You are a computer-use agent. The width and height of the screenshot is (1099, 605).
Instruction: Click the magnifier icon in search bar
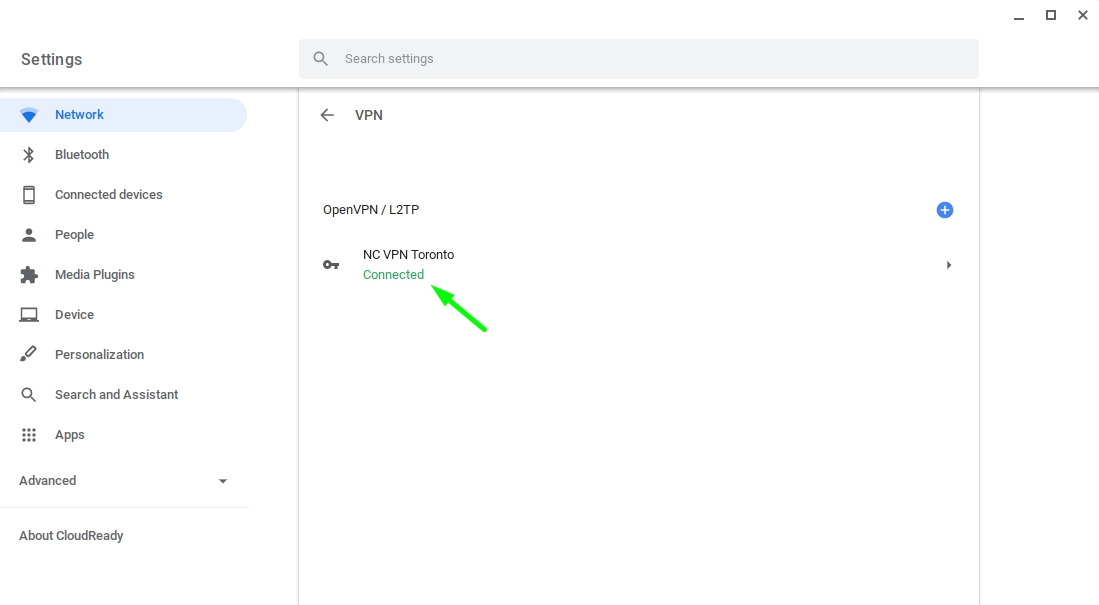coord(321,59)
